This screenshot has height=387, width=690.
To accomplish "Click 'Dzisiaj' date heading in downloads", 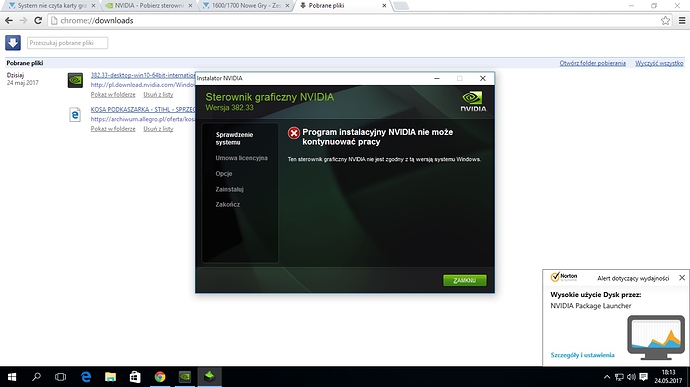I will point(15,75).
